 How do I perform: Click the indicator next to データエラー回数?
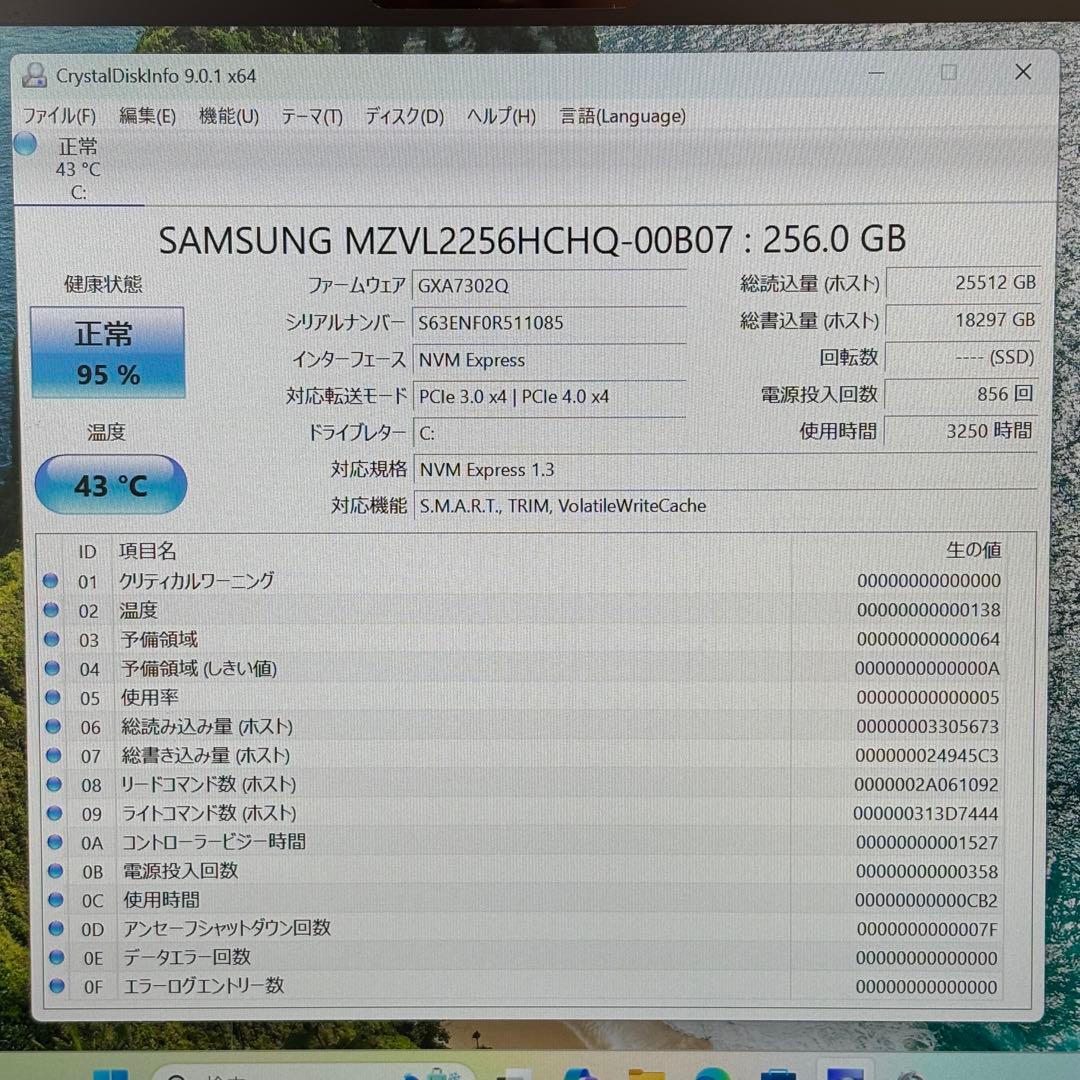click(x=53, y=957)
